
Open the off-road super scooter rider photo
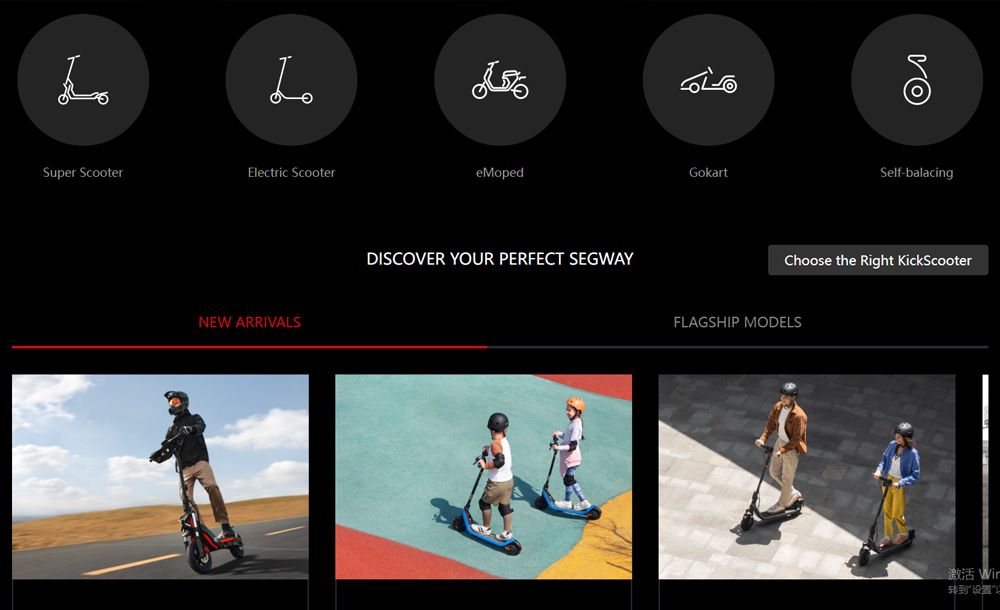point(160,477)
